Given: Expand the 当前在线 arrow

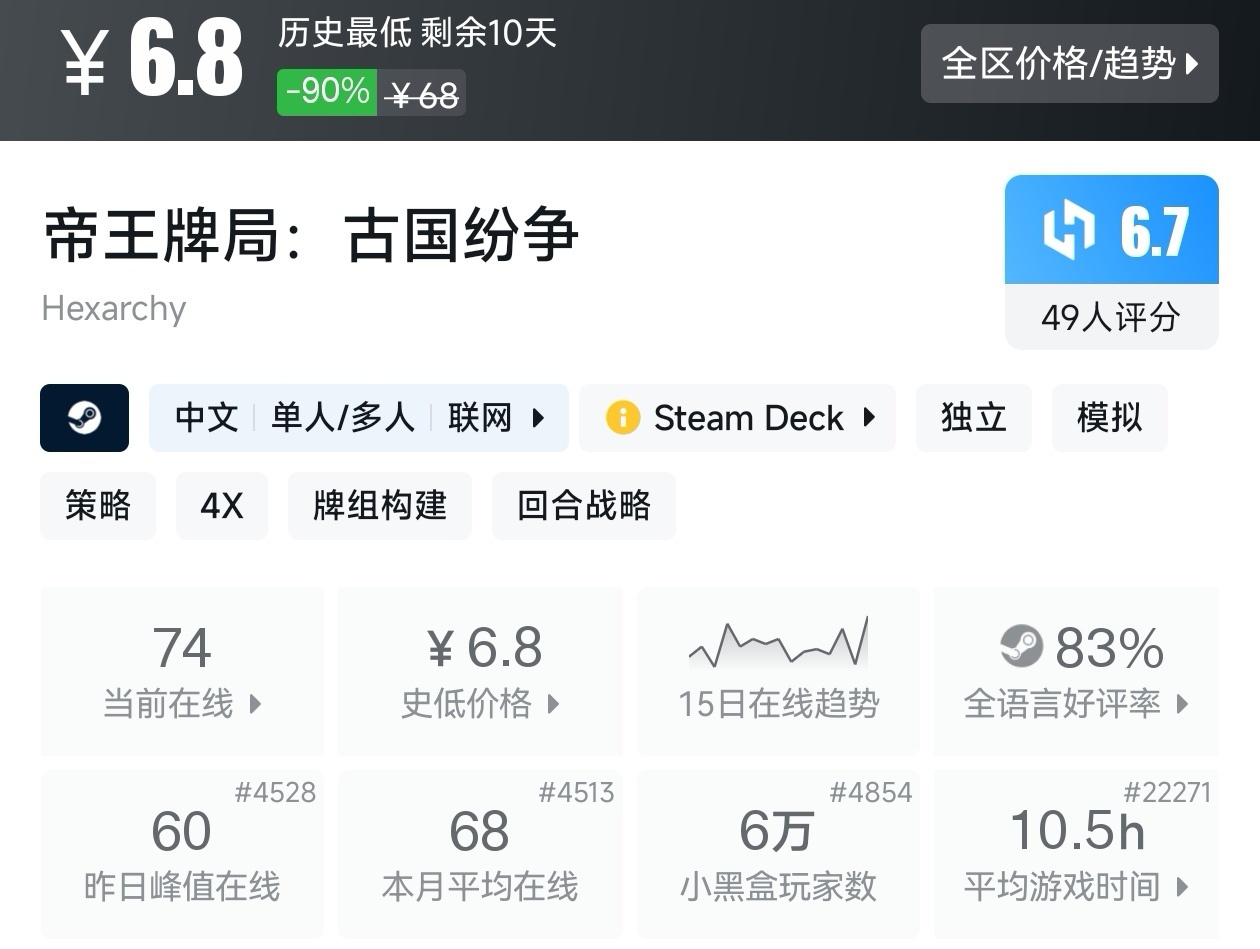Looking at the screenshot, I should click(x=255, y=704).
